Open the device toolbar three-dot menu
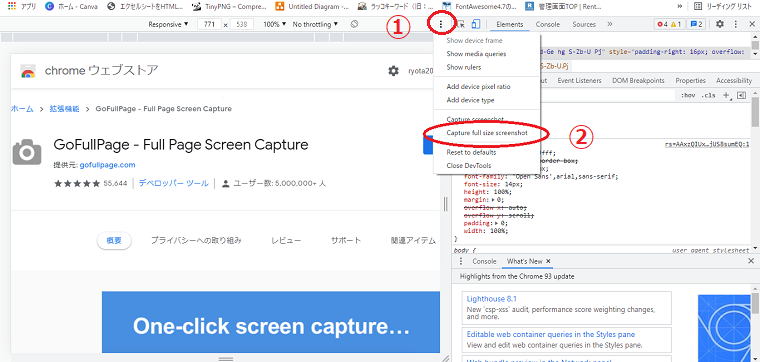Screen dimensions: 760x362 tap(441, 24)
